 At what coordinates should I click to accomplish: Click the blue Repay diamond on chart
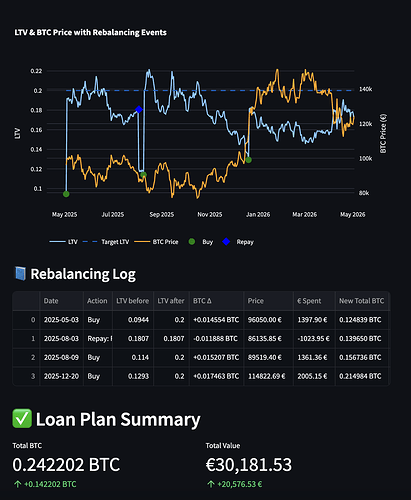coord(139,110)
